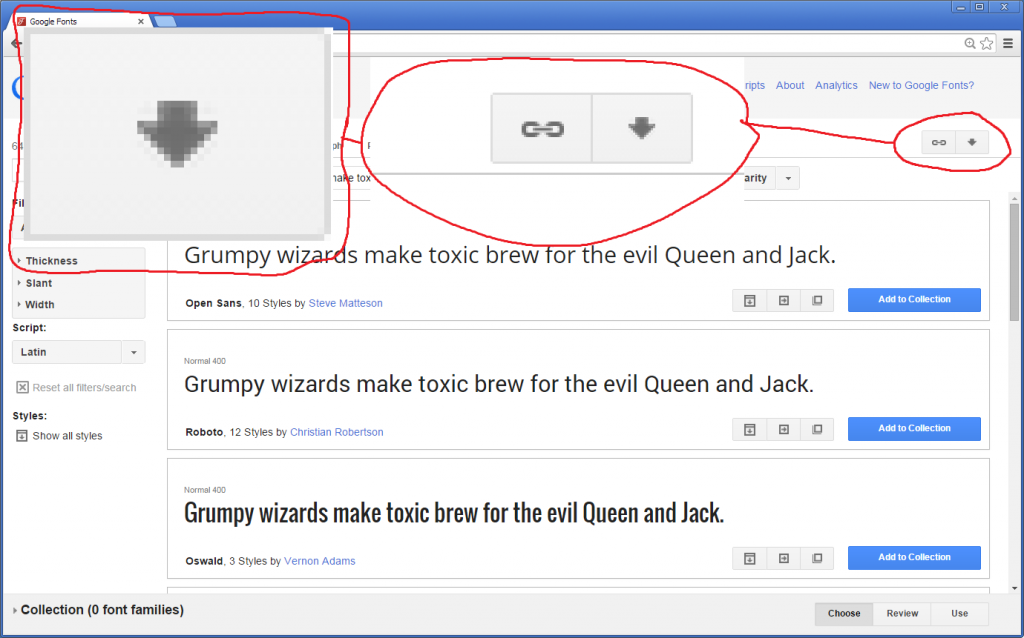Add Open Sans to Collection
The width and height of the screenshot is (1024, 638).
pos(914,300)
